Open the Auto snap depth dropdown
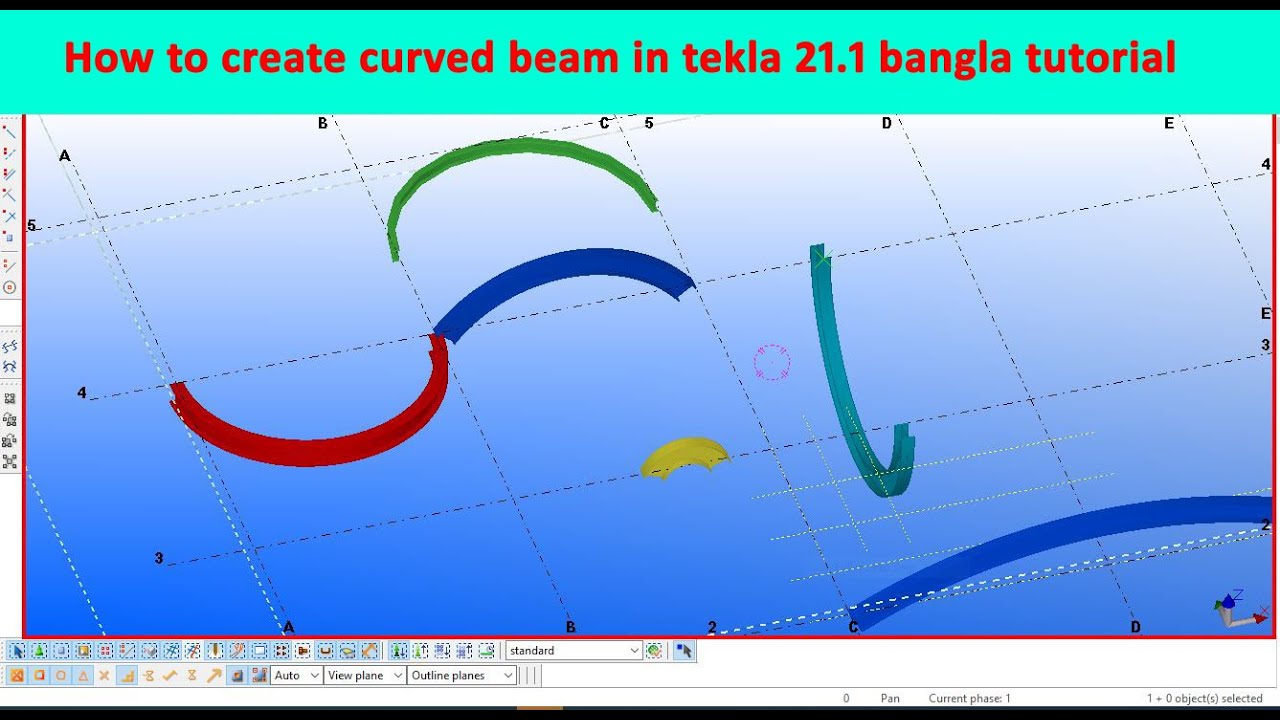The height and width of the screenshot is (720, 1280). pyautogui.click(x=296, y=675)
